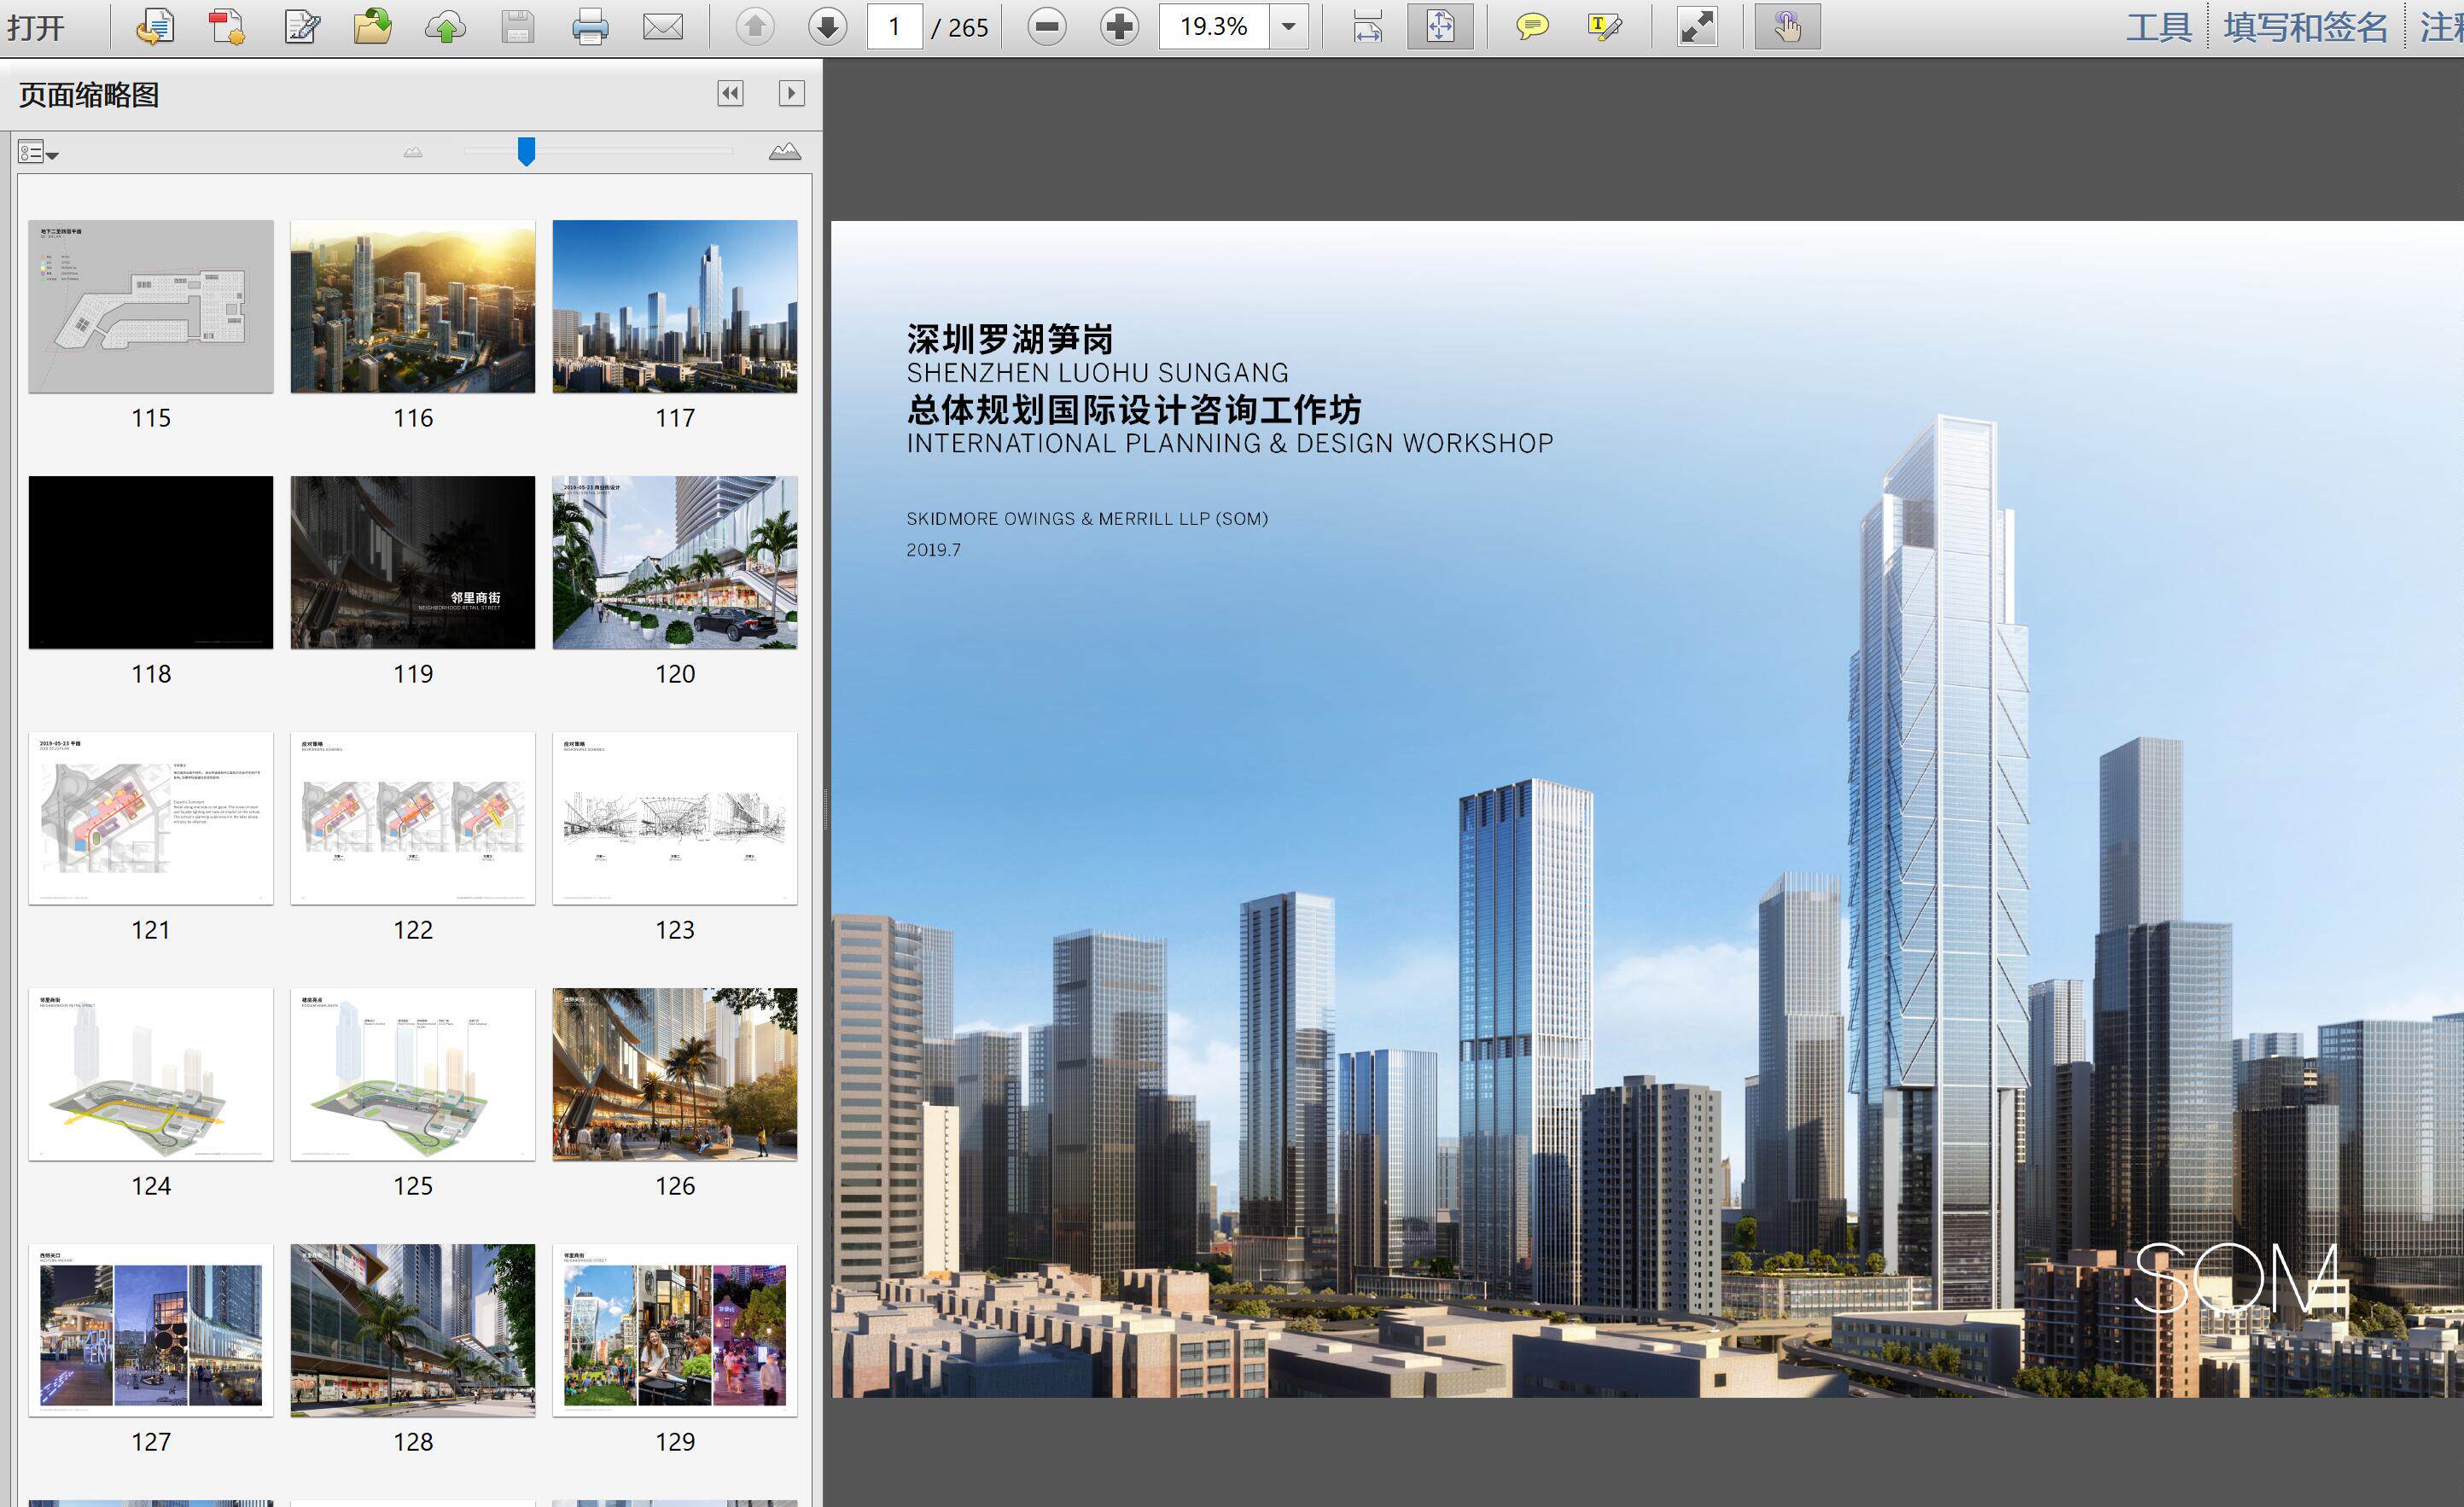
Task: Upload to cloud storage icon
Action: (x=445, y=26)
